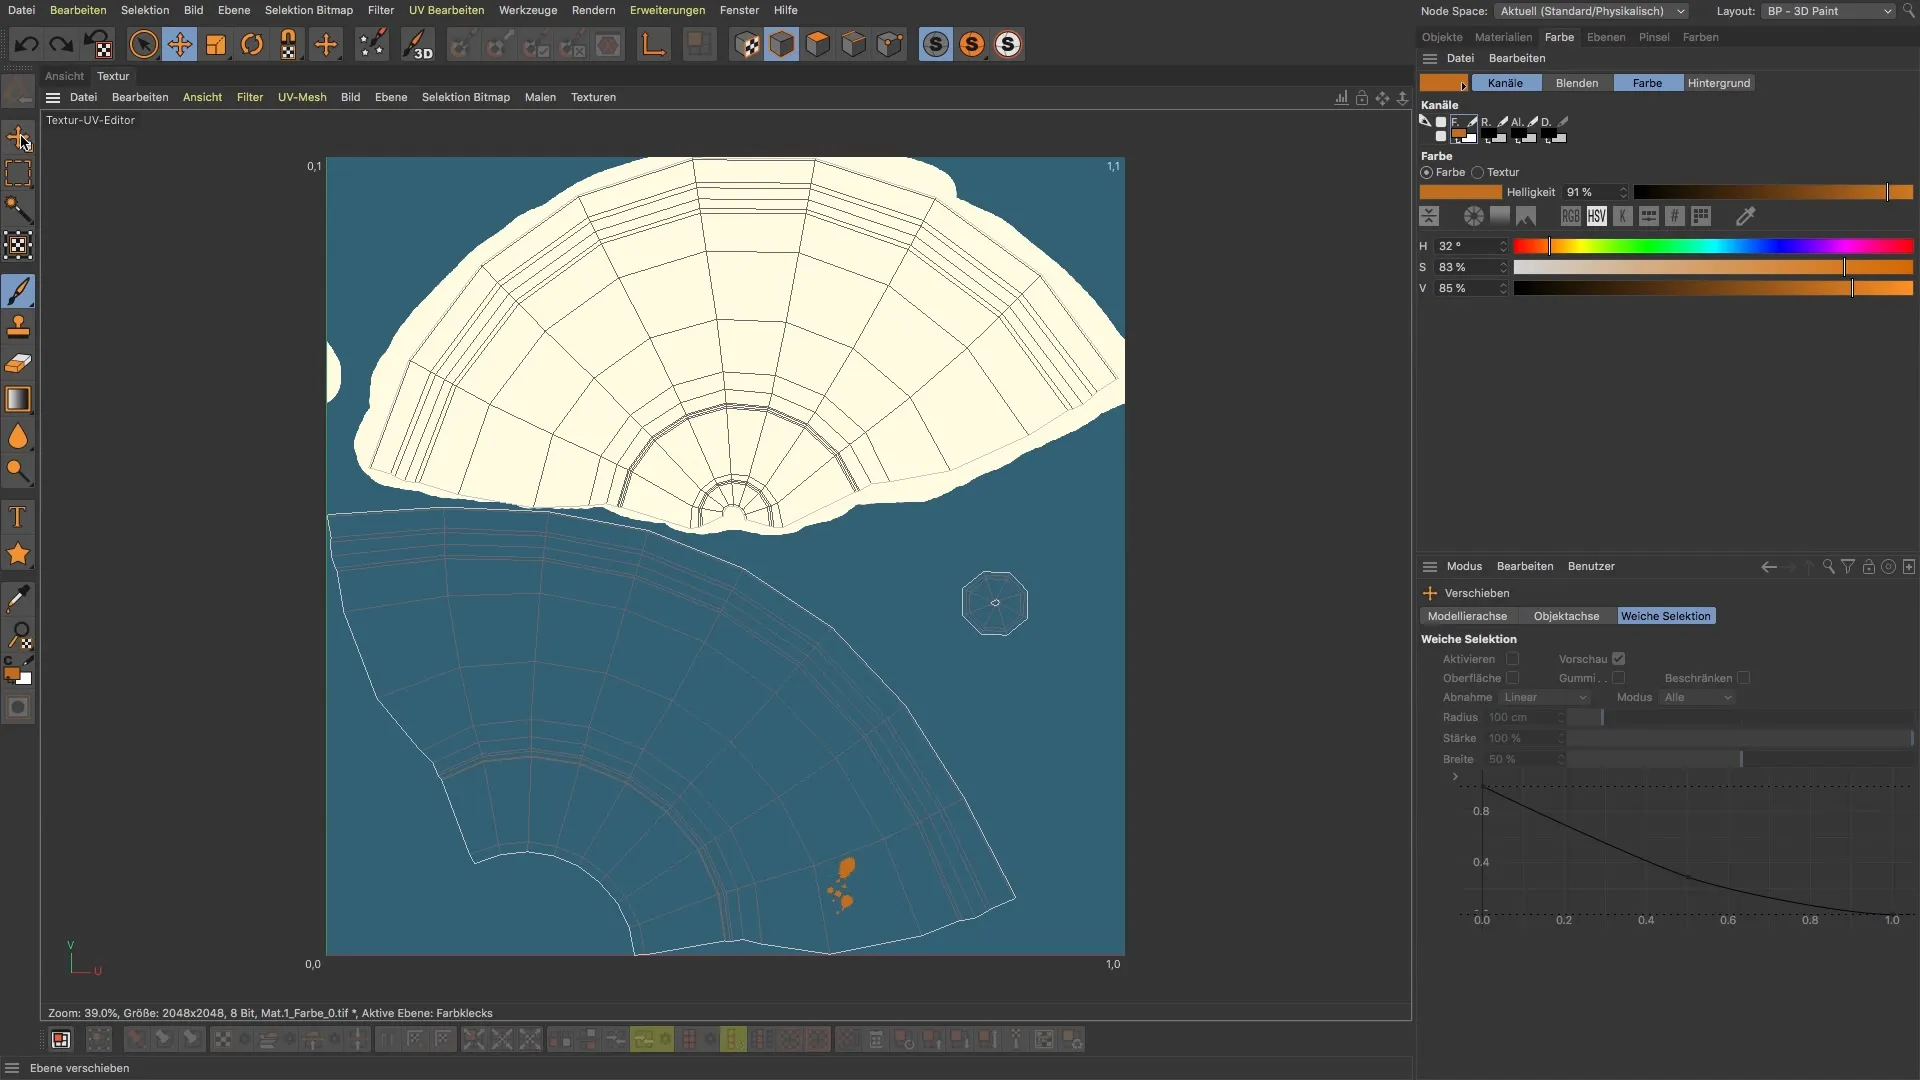The width and height of the screenshot is (1920, 1080).
Task: Click the filter funnel in attribute manager
Action: (1848, 566)
